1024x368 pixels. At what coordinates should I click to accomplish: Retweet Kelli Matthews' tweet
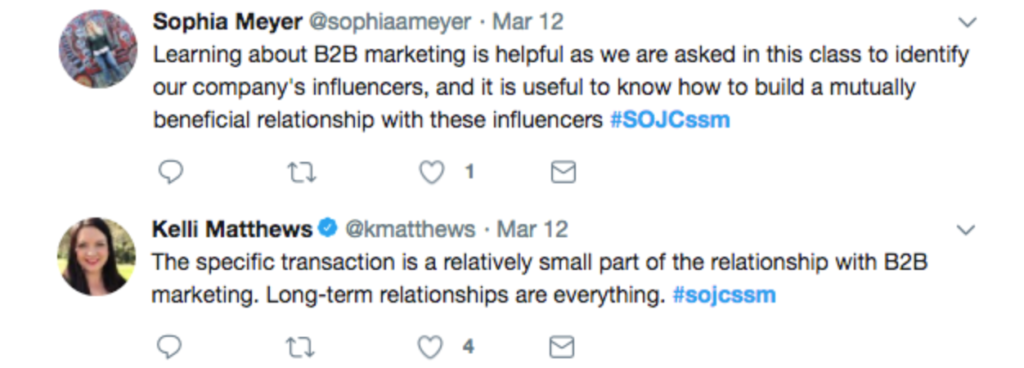click(x=300, y=347)
